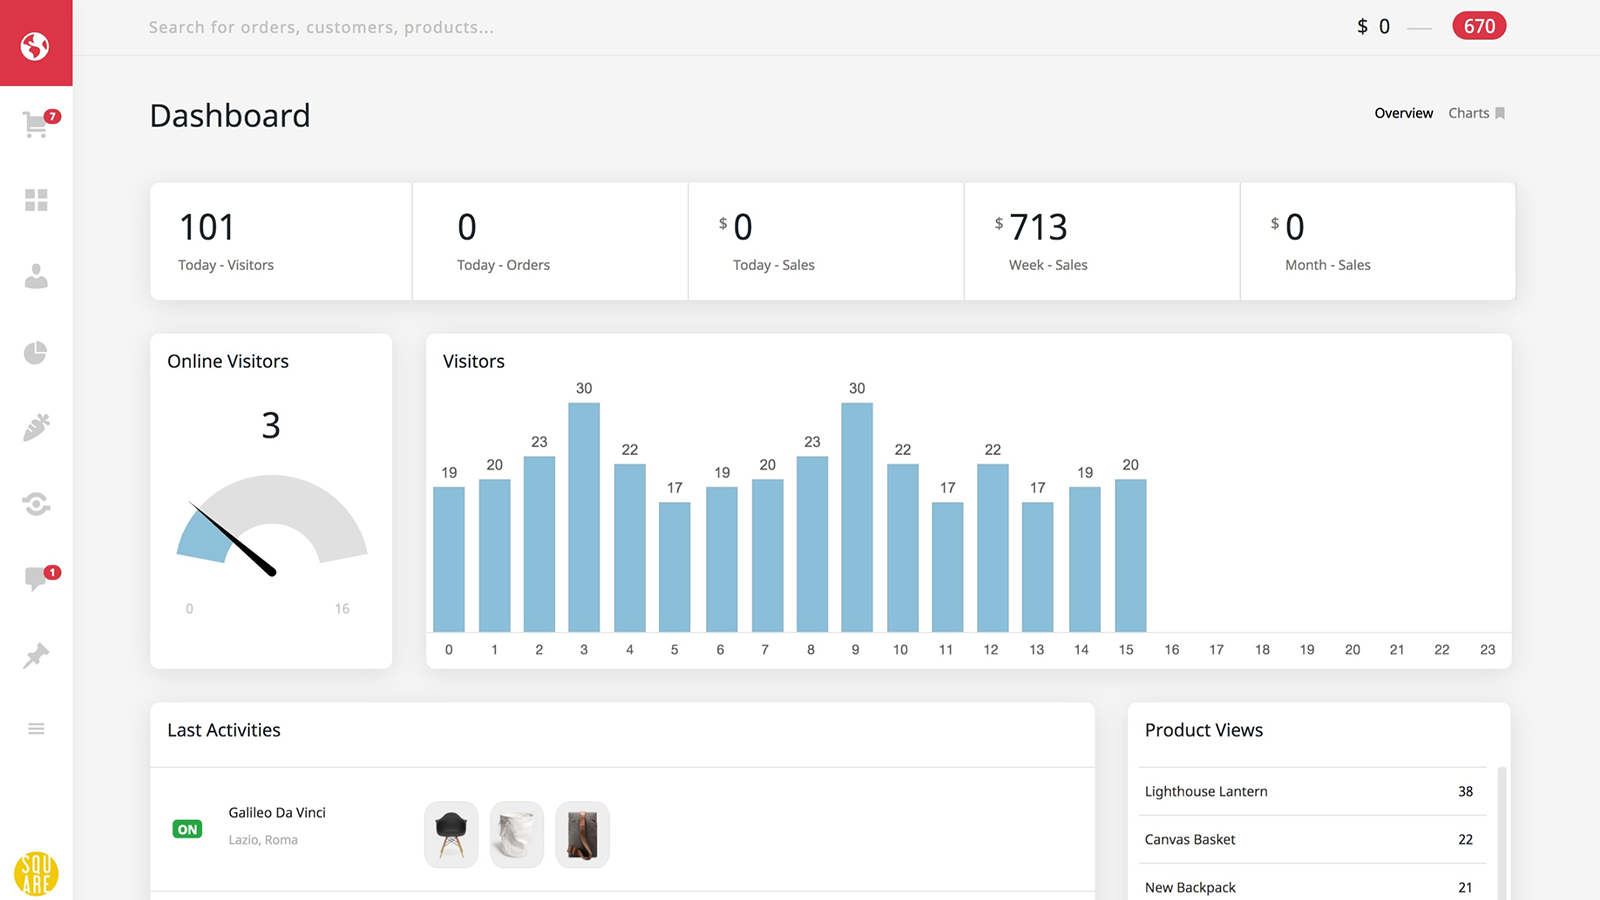1600x900 pixels.
Task: Open the white bag product thumbnail
Action: [x=517, y=834]
